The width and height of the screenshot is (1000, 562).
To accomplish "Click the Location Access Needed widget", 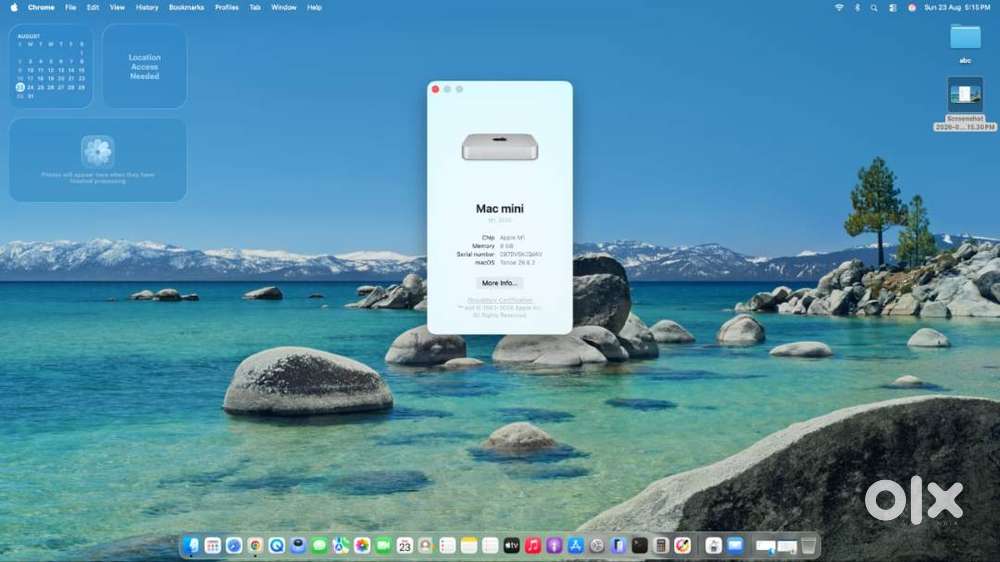I will [x=145, y=66].
